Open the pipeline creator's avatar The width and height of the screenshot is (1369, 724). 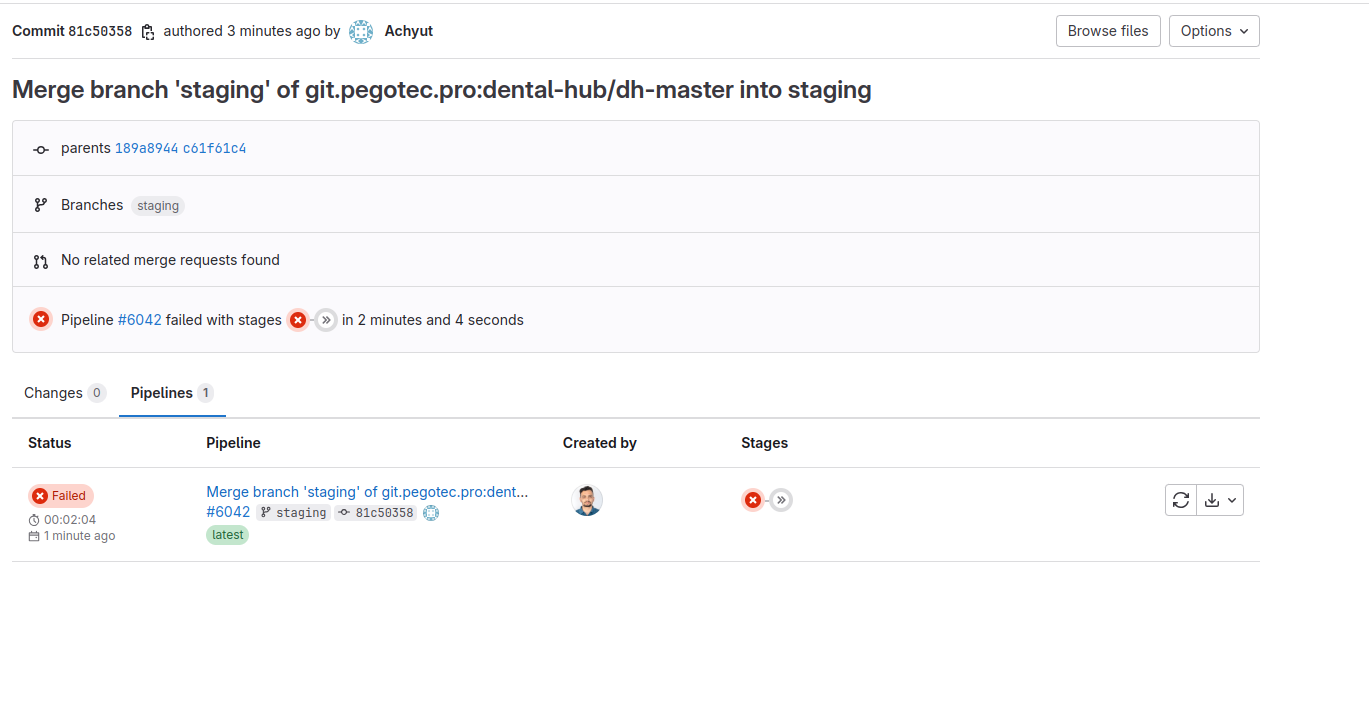coord(587,500)
